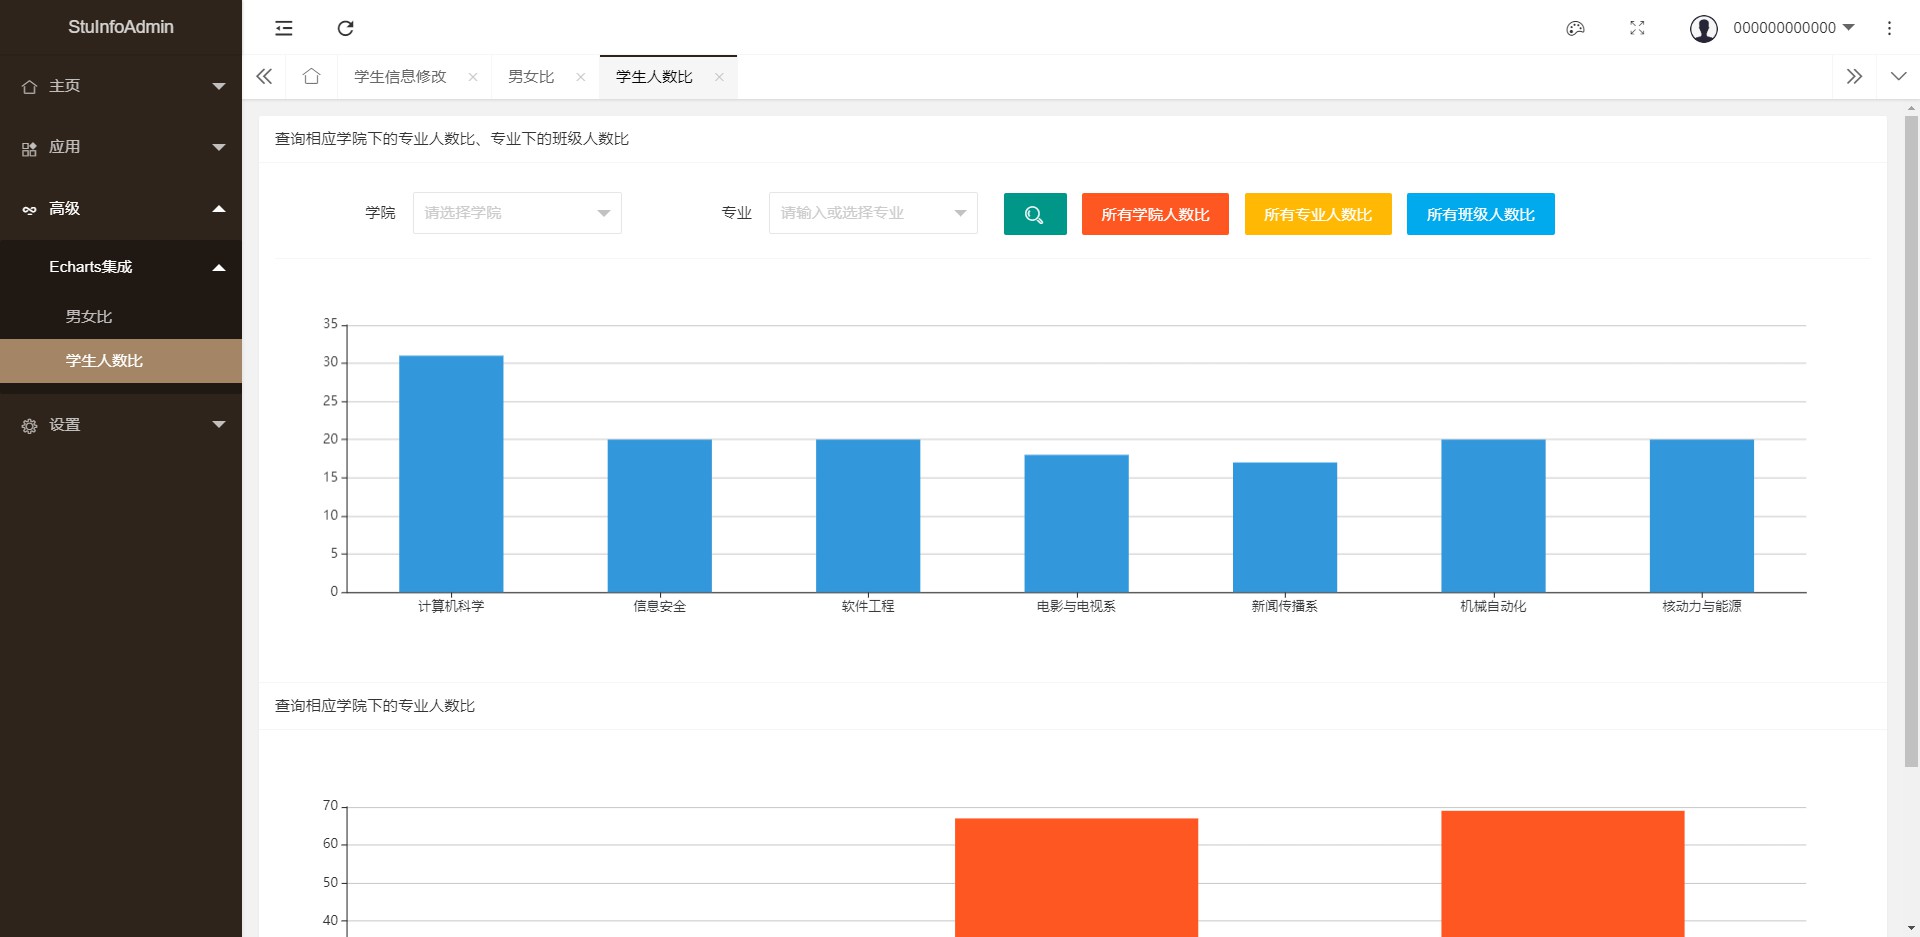Go to home tab icon
Viewport: 1920px width, 937px height.
click(x=311, y=76)
